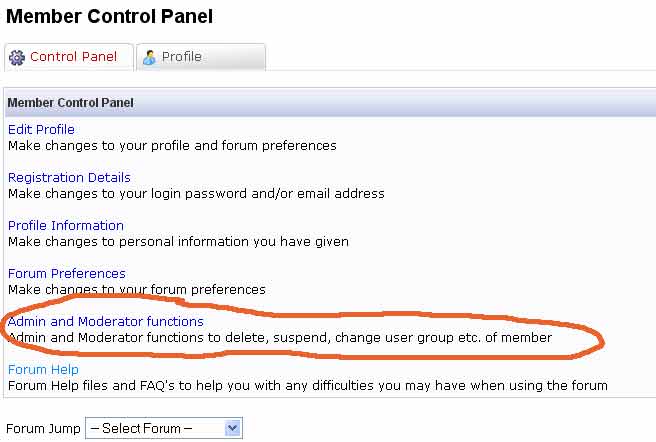Image resolution: width=656 pixels, height=442 pixels.
Task: Click the profile and forum preferences description text
Action: pos(172,145)
